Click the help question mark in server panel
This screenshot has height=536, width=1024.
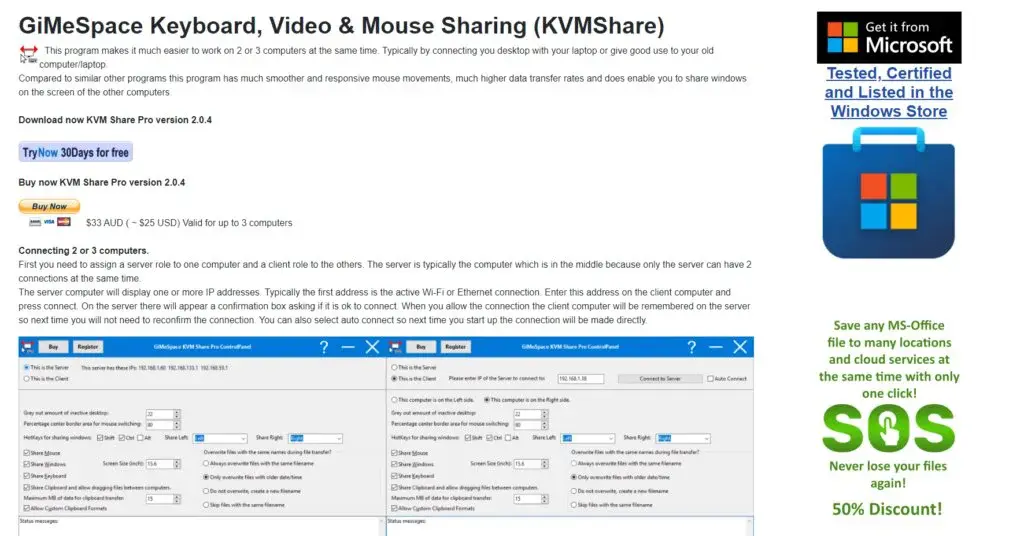[x=324, y=347]
